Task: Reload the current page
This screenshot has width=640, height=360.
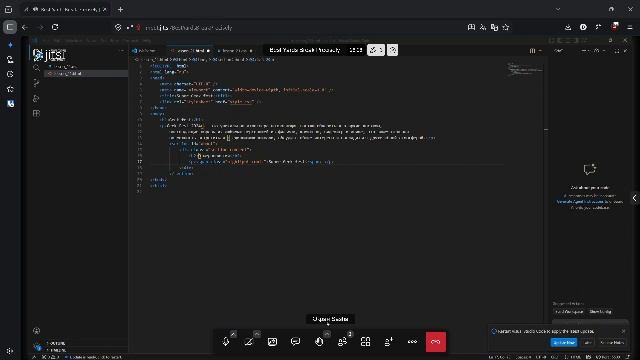Action: (x=55, y=27)
